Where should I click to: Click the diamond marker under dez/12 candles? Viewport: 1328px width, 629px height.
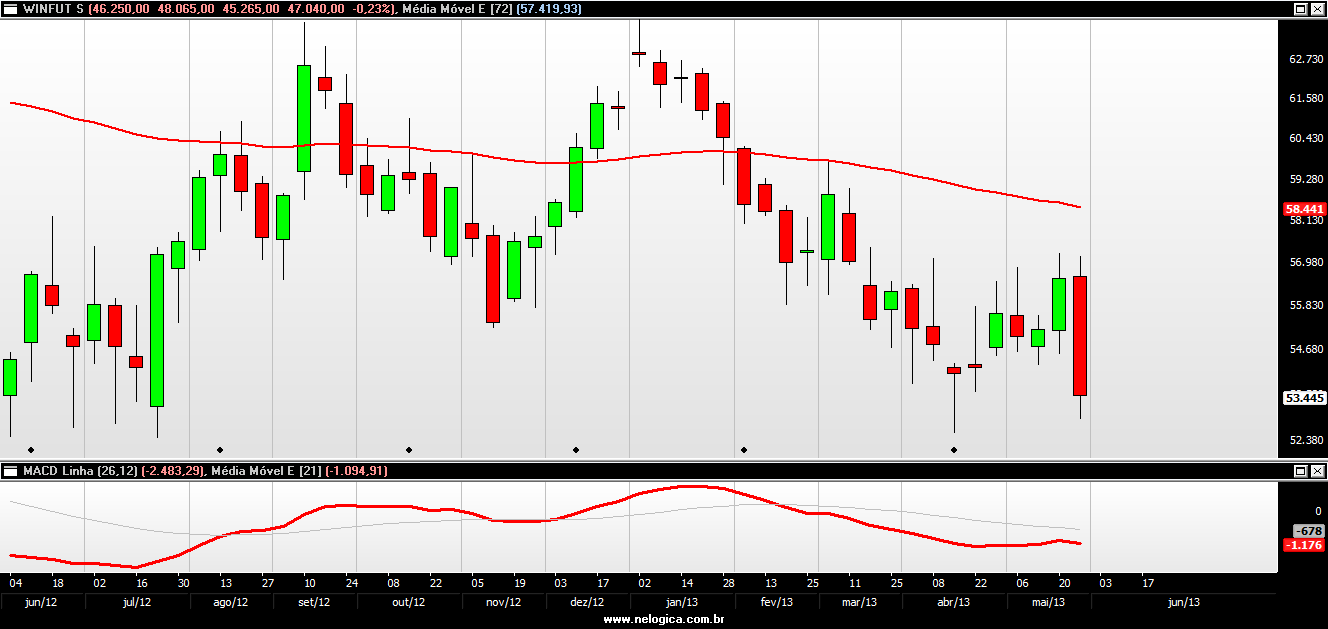(576, 450)
